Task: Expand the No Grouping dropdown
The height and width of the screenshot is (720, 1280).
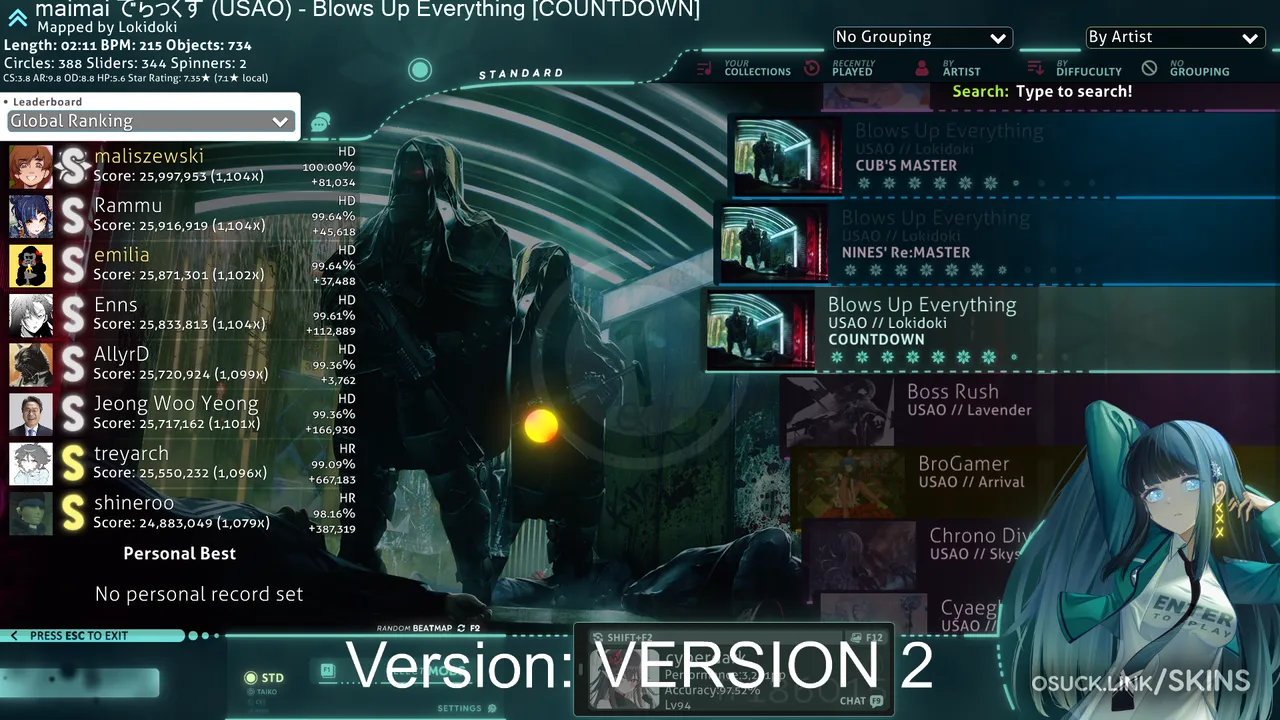Action: [923, 37]
